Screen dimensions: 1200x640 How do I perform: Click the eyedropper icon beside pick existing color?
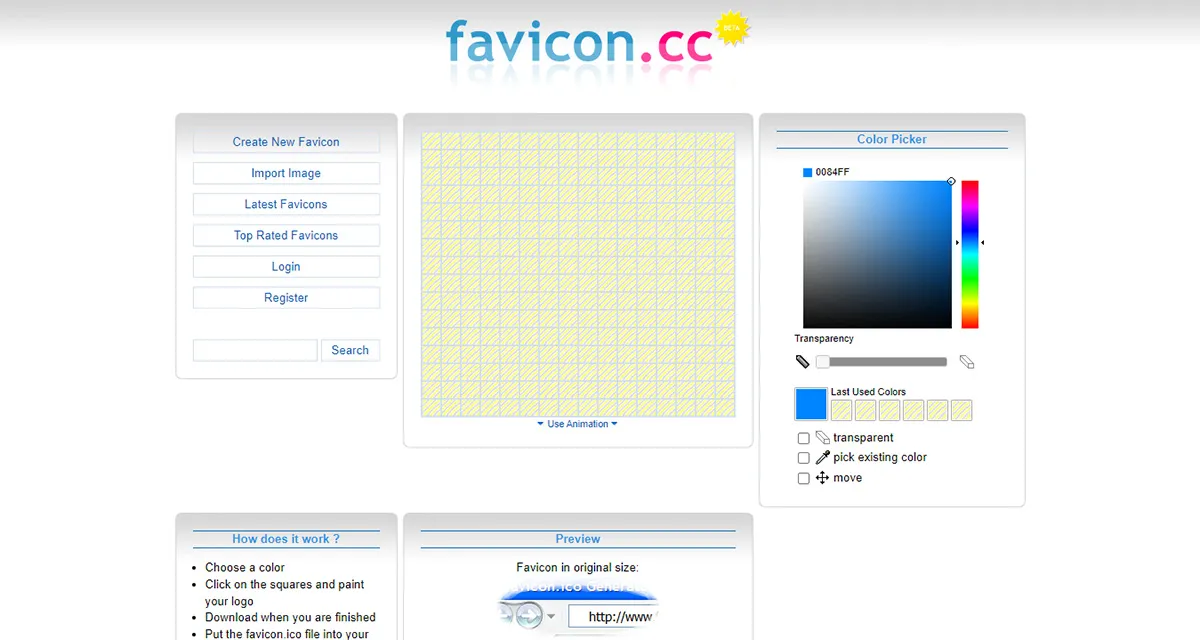click(x=823, y=457)
